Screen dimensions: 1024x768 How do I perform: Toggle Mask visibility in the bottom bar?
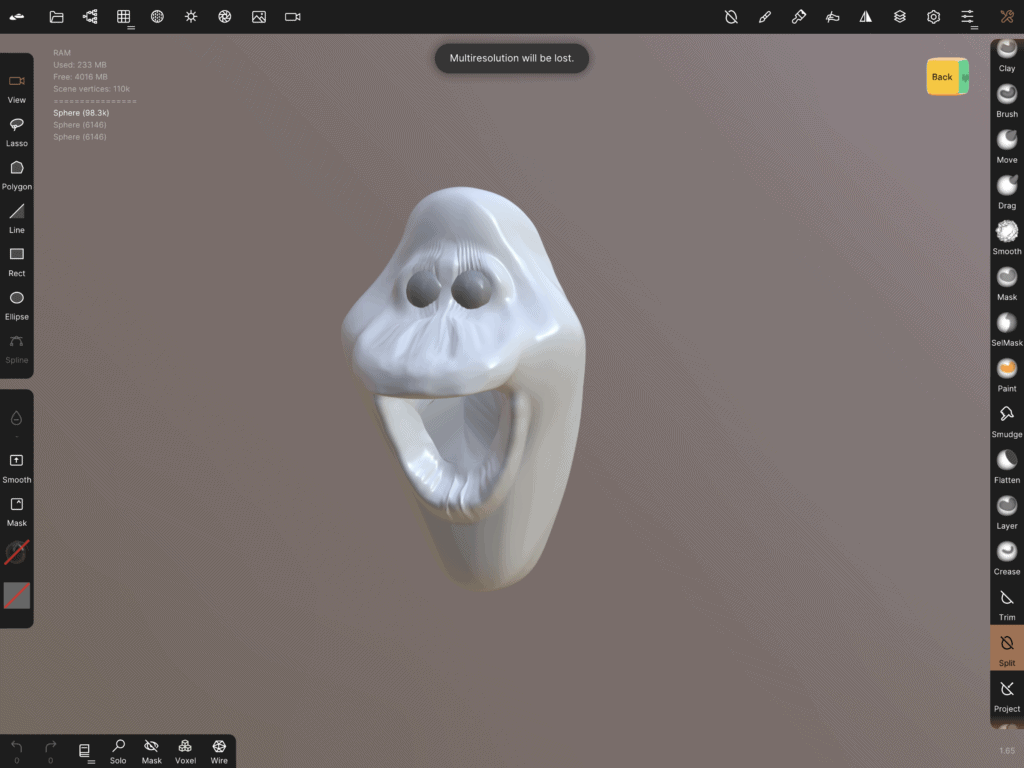coord(152,751)
